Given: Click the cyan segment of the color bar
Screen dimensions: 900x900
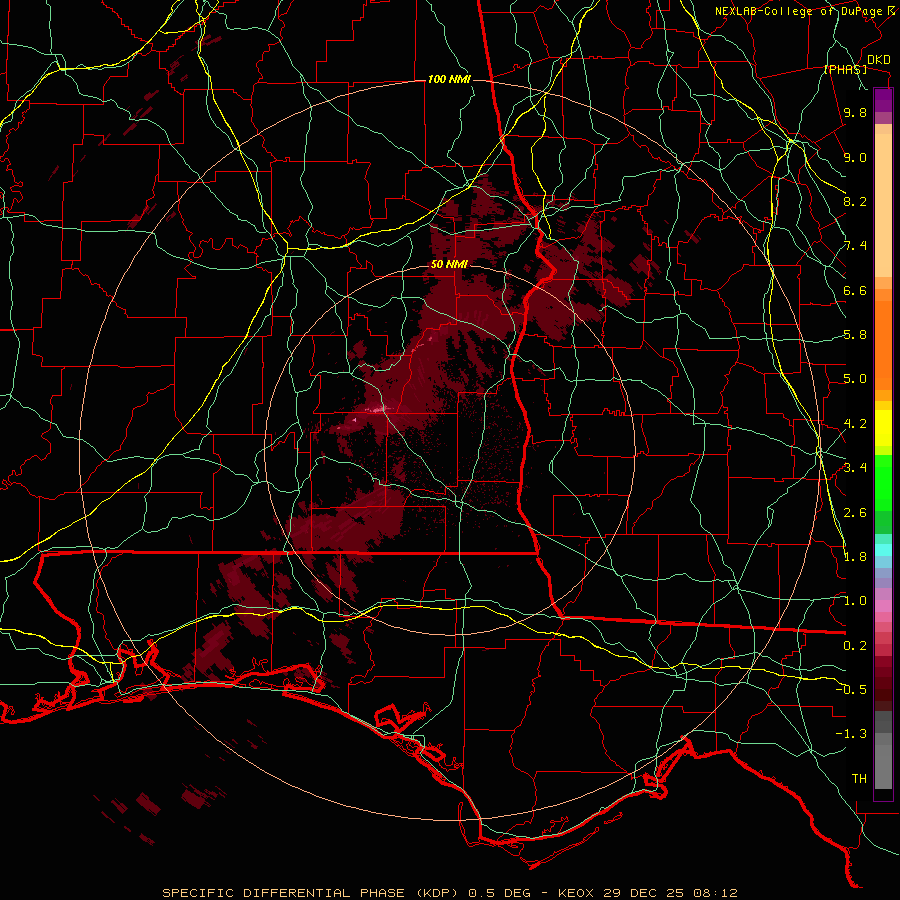Looking at the screenshot, I should 883,550.
